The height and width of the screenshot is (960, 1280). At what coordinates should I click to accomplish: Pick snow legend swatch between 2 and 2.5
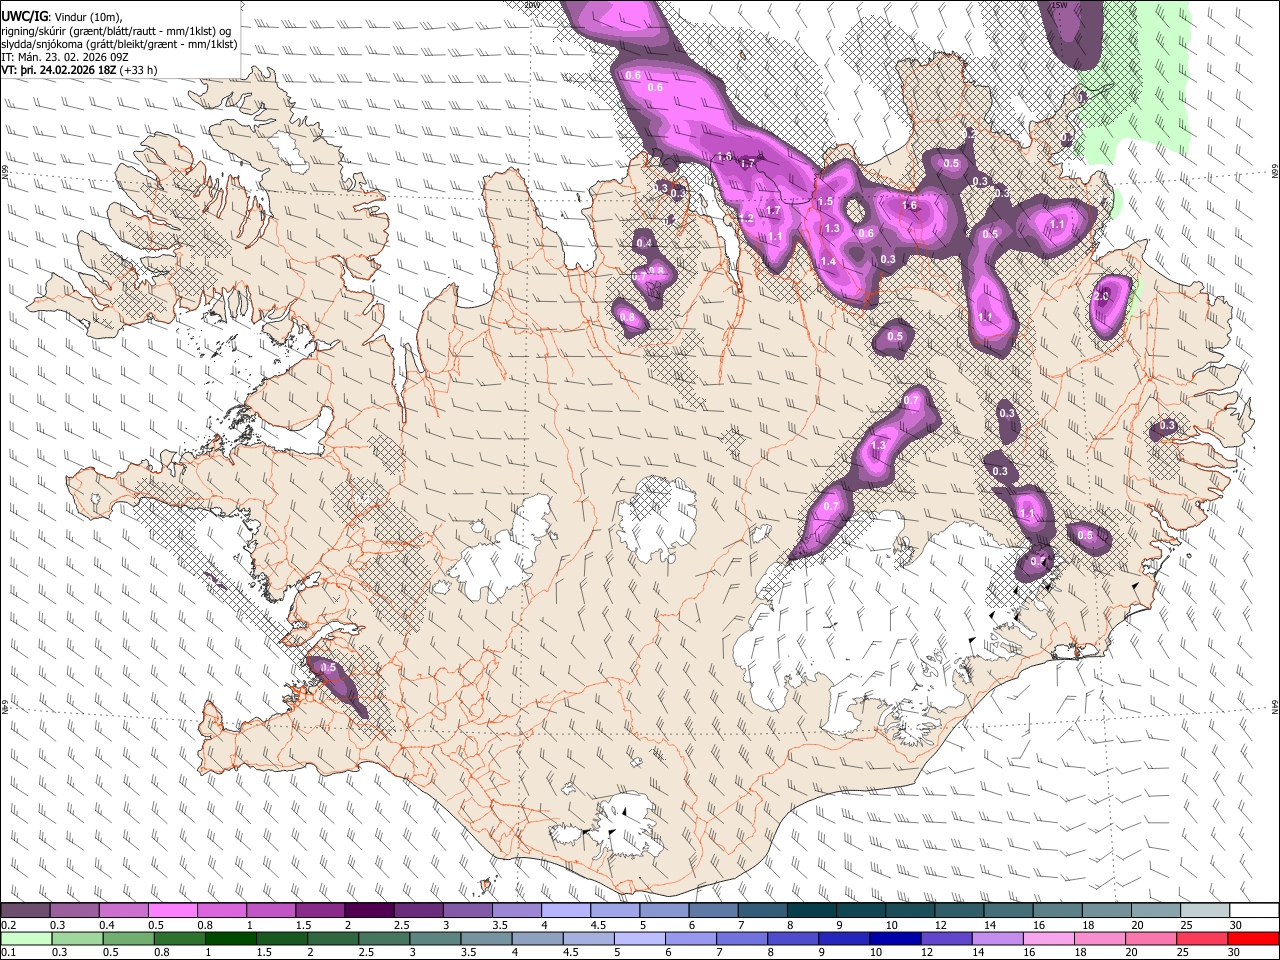click(369, 911)
